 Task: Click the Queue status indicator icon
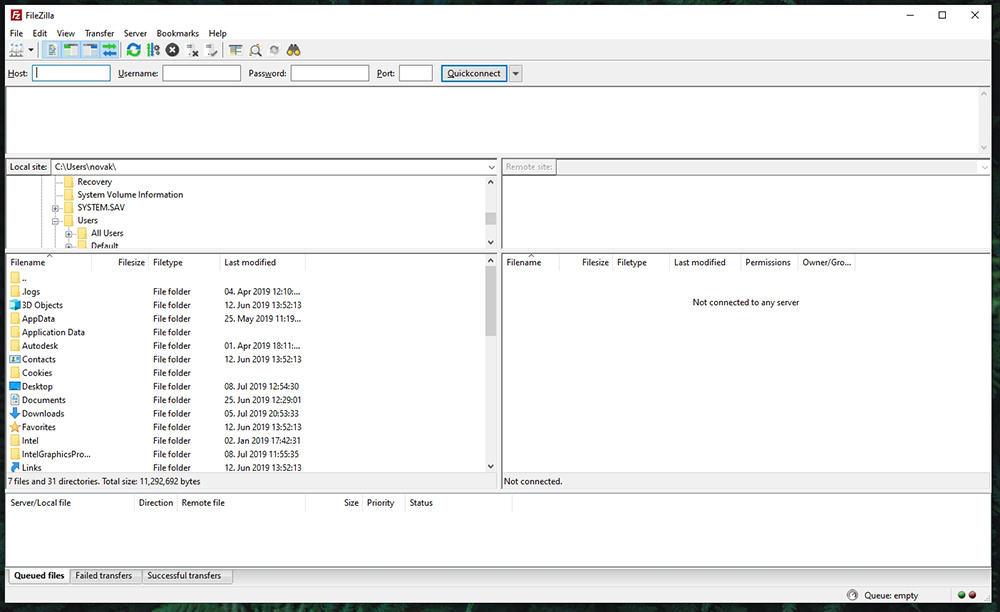pyautogui.click(x=852, y=595)
